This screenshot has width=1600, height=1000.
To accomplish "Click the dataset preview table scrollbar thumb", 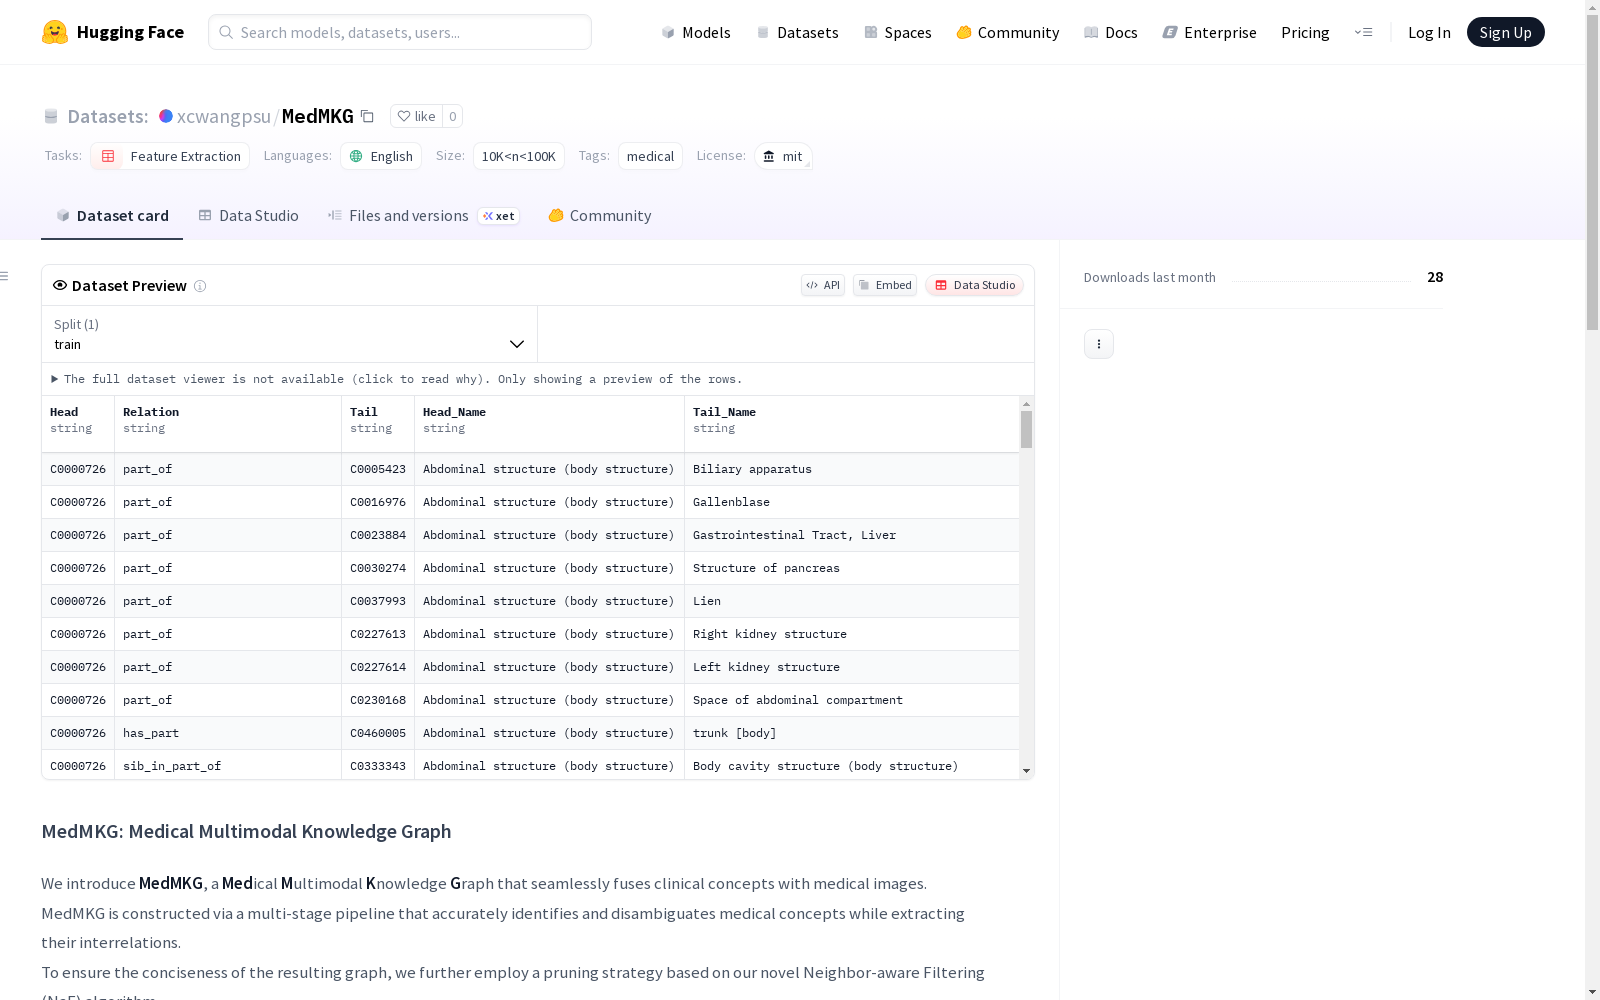I will [x=1026, y=429].
